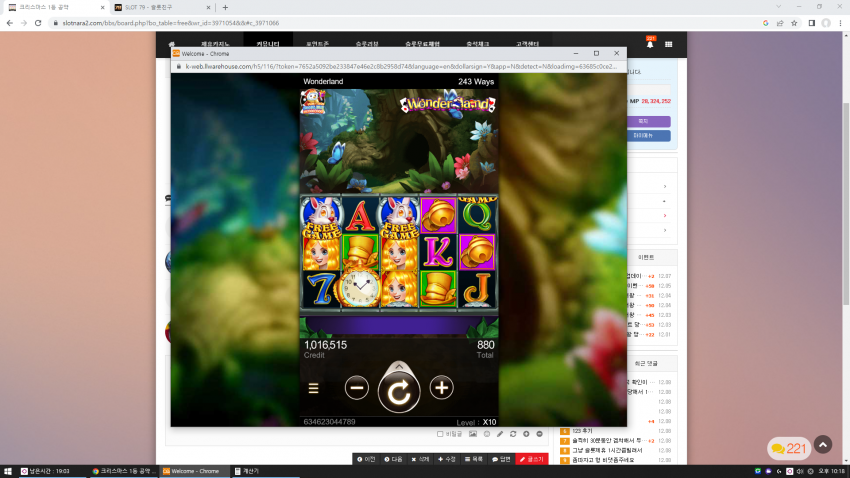Open the emoticon picker in comment toolbar
The width and height of the screenshot is (850, 478).
pos(487,434)
